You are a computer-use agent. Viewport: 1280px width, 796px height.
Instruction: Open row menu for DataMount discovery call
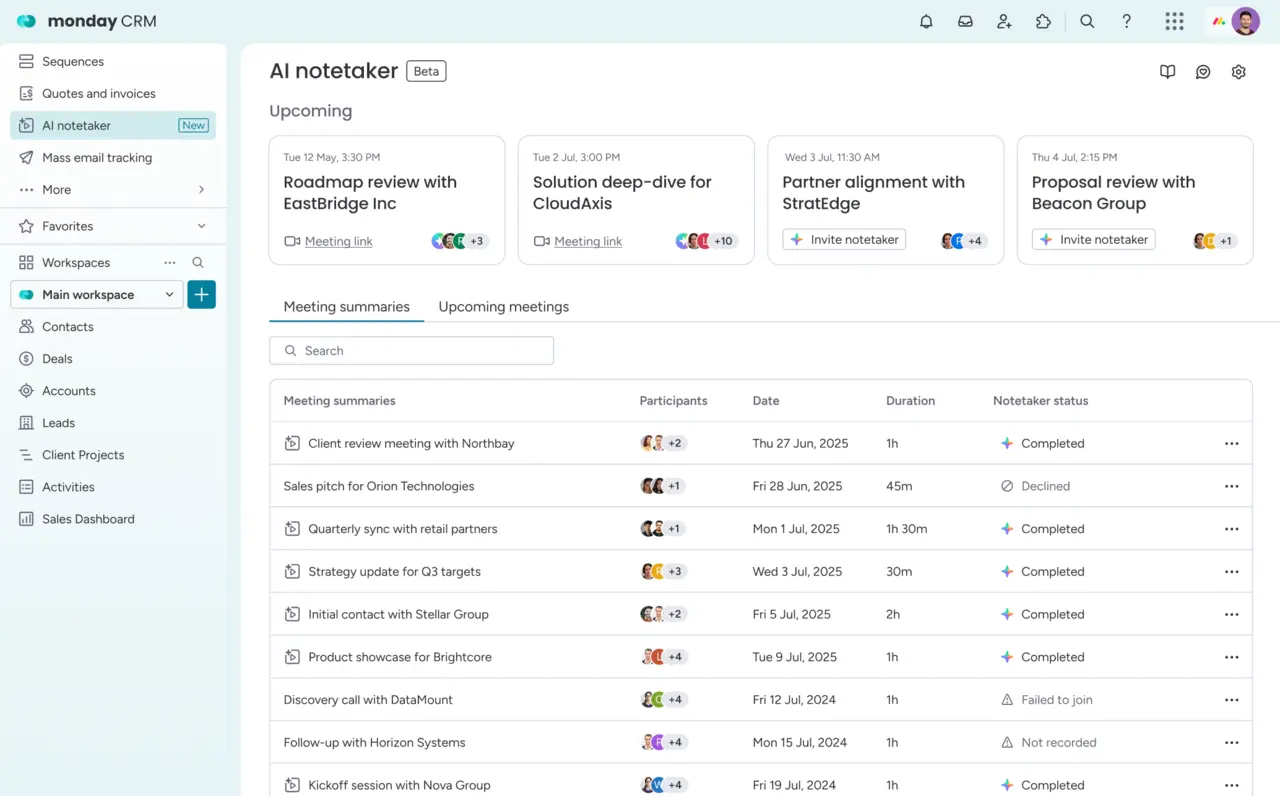(1232, 700)
